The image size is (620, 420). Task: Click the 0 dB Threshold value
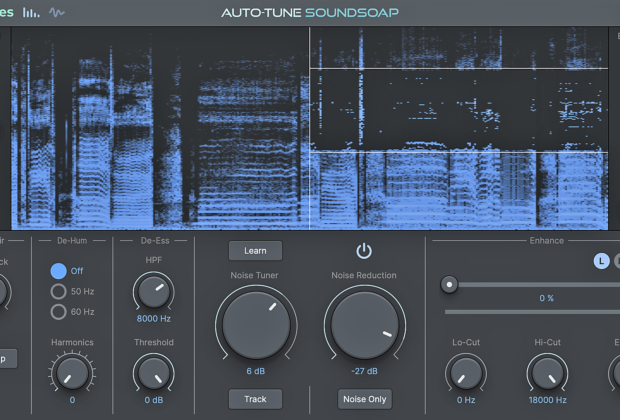point(154,400)
